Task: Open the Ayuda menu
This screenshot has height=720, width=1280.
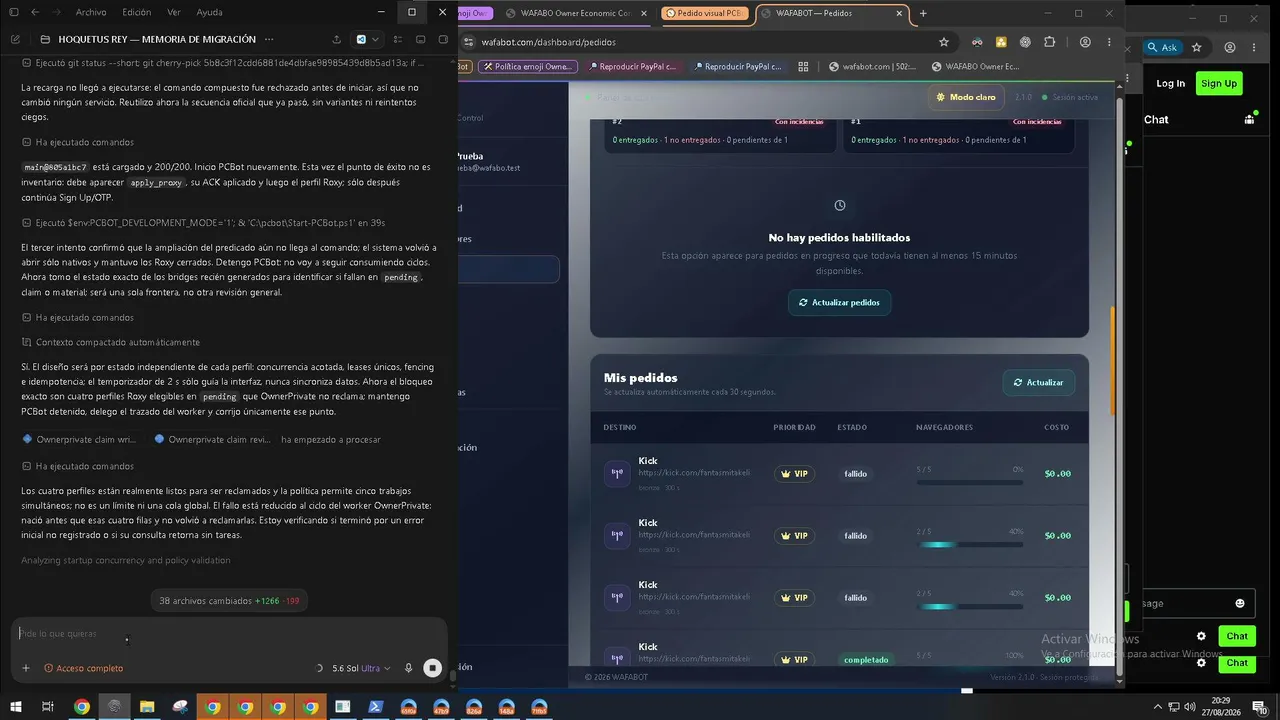Action: 210,12
